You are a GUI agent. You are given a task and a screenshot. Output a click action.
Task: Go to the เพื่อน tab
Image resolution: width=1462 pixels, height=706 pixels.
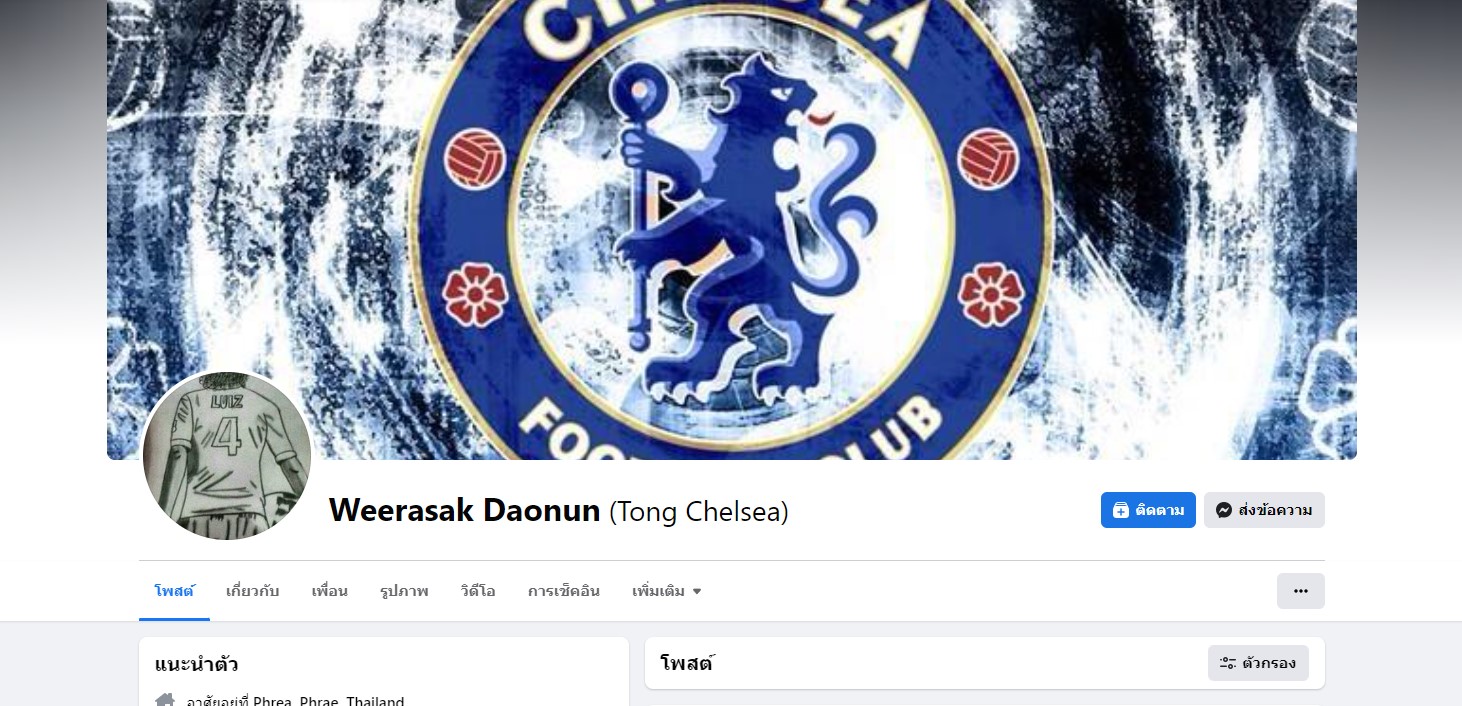coord(329,591)
